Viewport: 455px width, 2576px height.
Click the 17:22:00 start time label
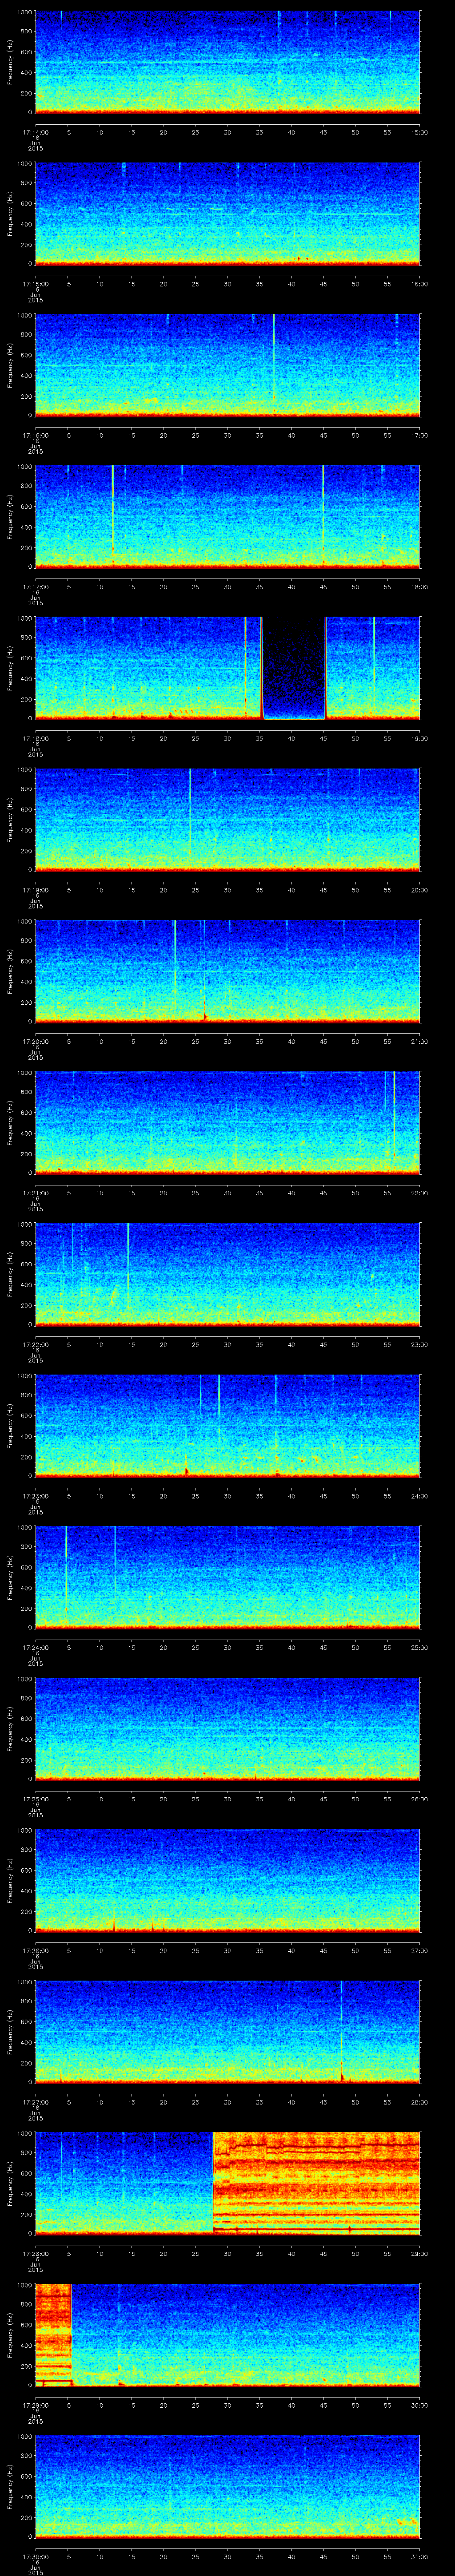[x=35, y=1345]
